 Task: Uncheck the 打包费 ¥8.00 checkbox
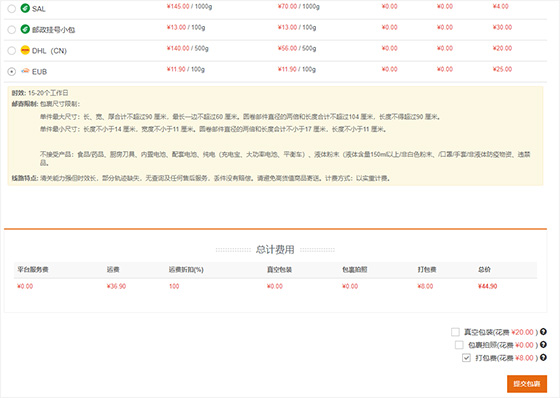(466, 358)
